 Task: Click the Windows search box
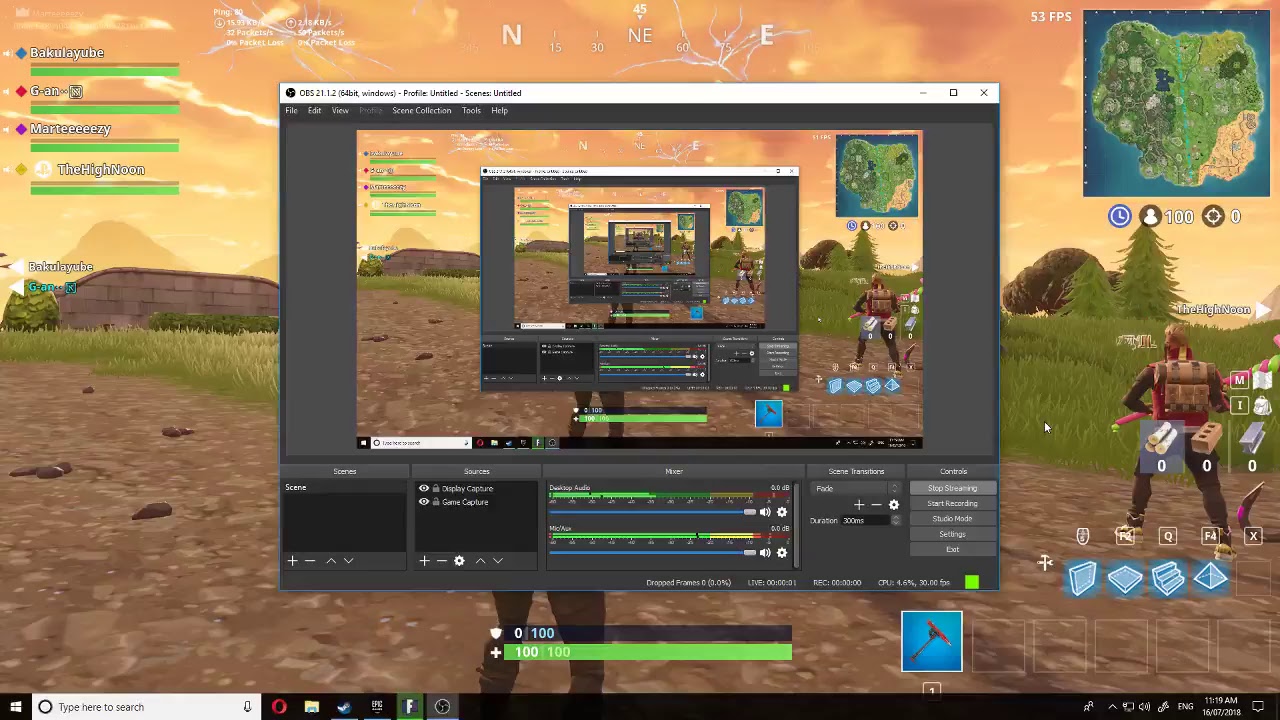click(145, 707)
